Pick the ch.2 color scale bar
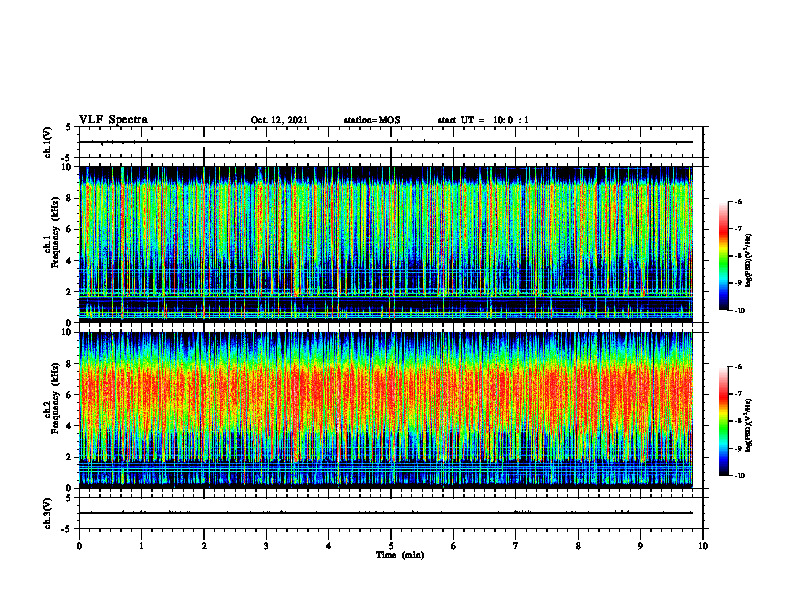Viewport: 792px width, 612px height. (724, 421)
